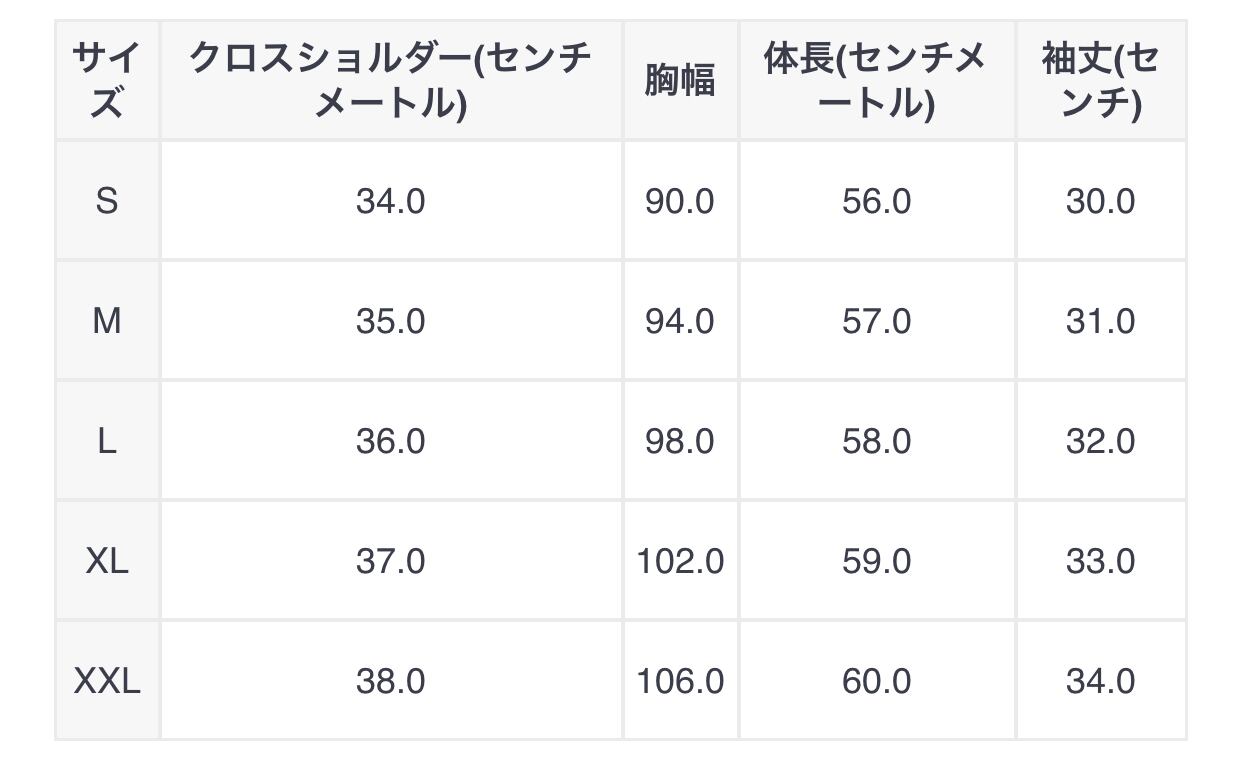Select the 袖丈 column header

coord(1100,80)
